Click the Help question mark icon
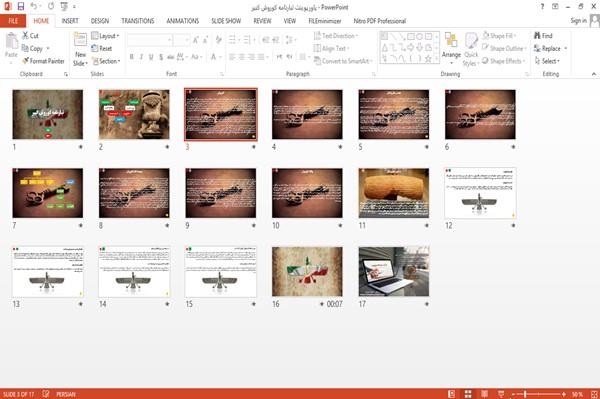 tap(542, 7)
